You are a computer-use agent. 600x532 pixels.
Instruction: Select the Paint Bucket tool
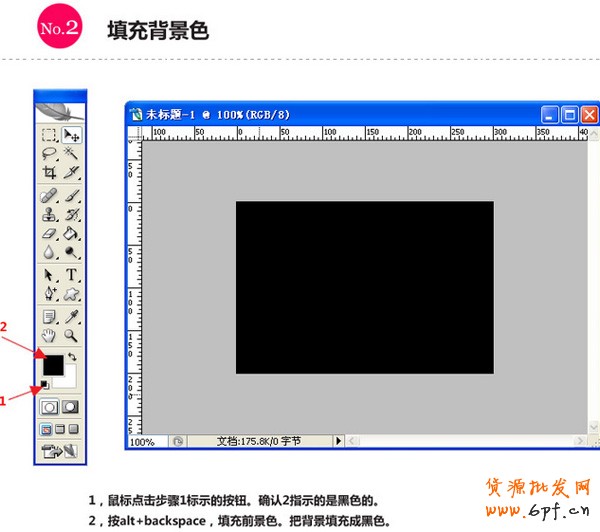click(71, 233)
